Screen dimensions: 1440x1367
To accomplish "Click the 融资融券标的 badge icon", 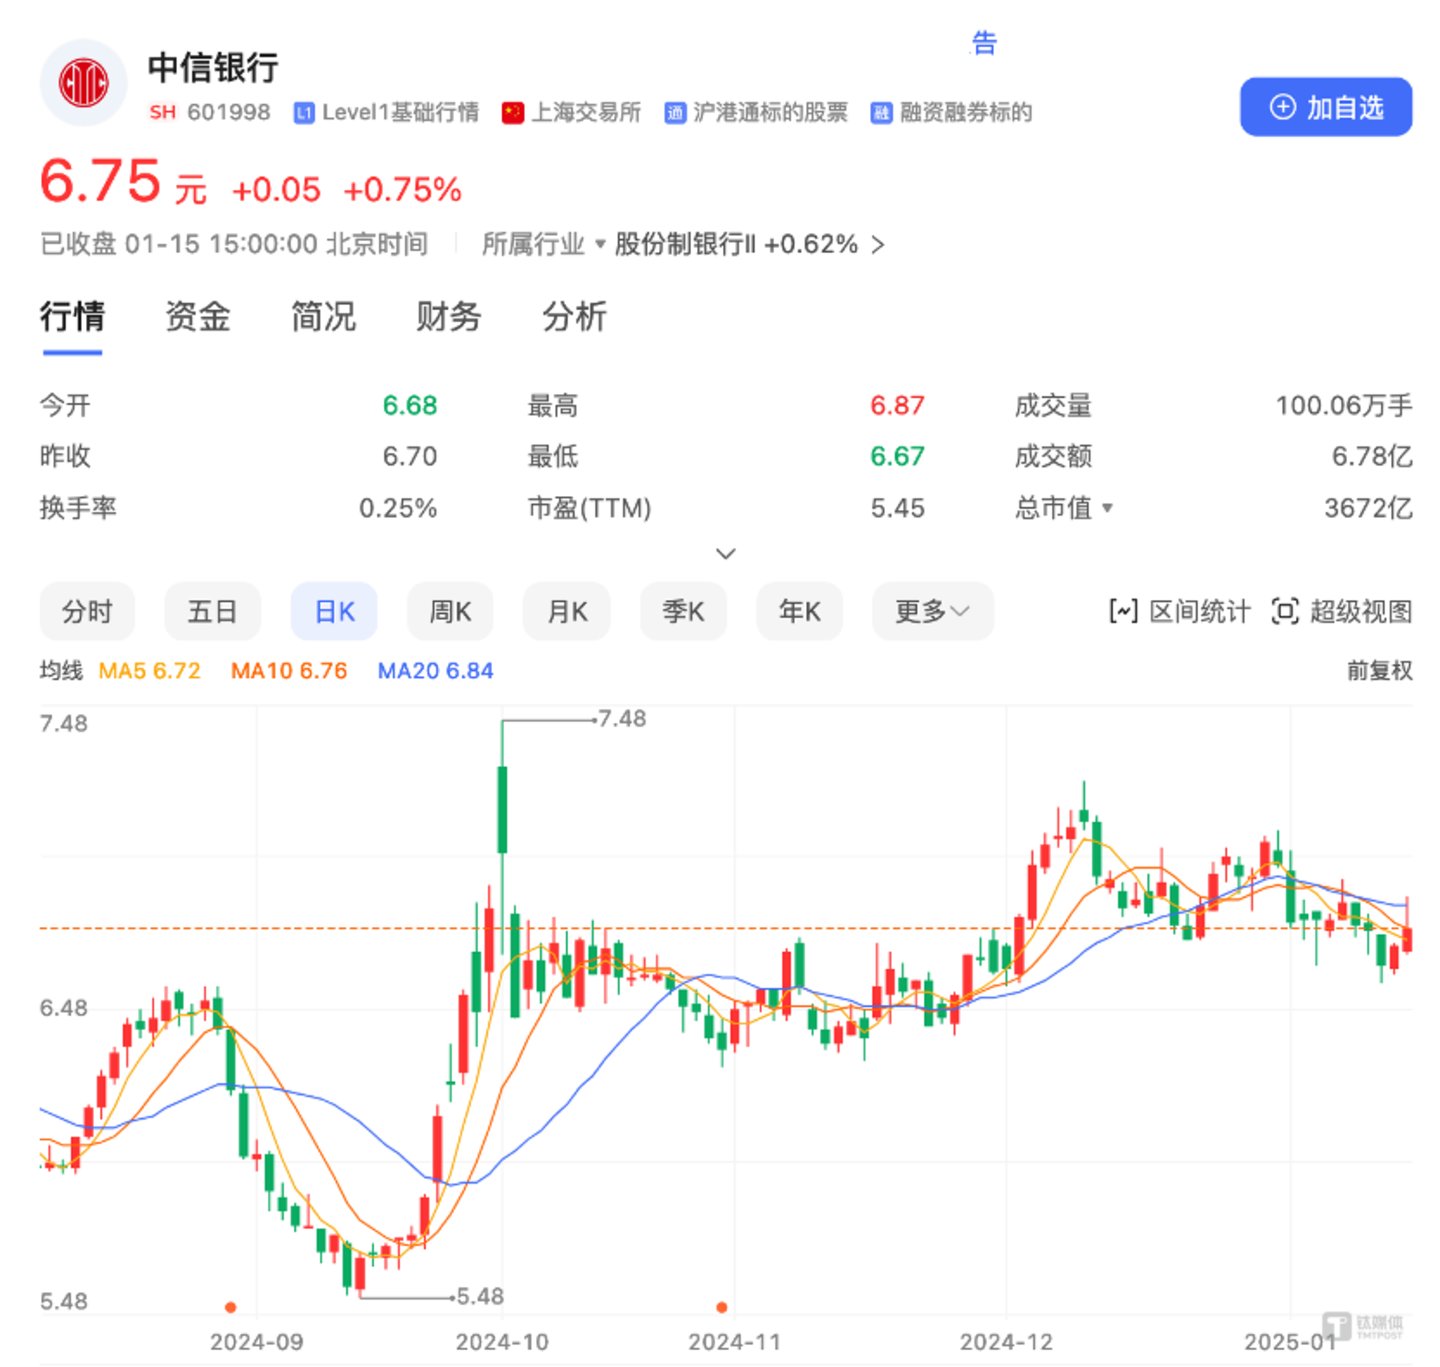I will (x=881, y=113).
